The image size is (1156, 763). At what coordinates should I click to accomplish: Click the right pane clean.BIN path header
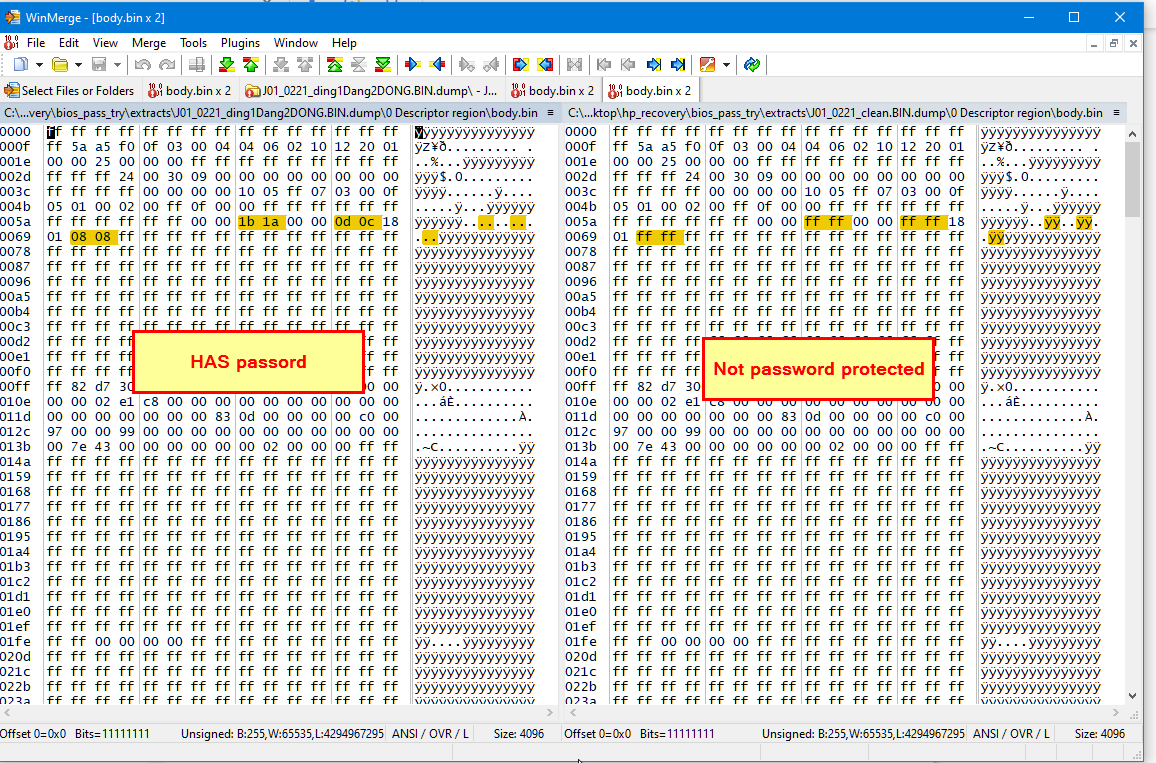pyautogui.click(x=835, y=113)
